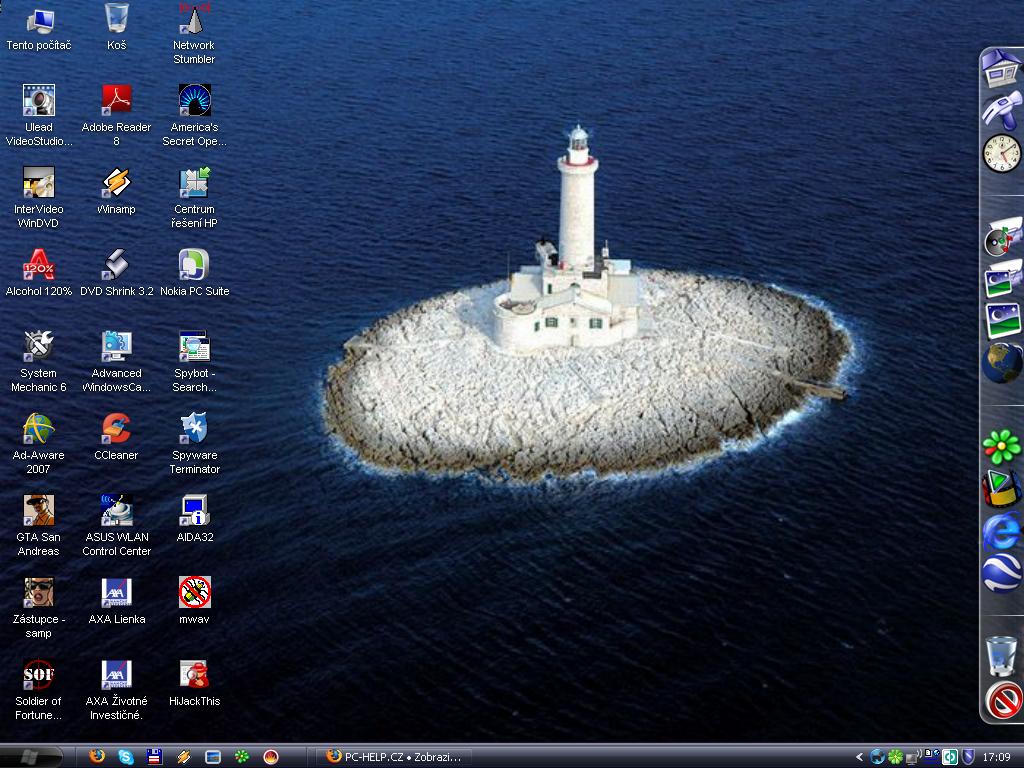Switch to PC-HELP.CZ taskbar window

[393, 757]
